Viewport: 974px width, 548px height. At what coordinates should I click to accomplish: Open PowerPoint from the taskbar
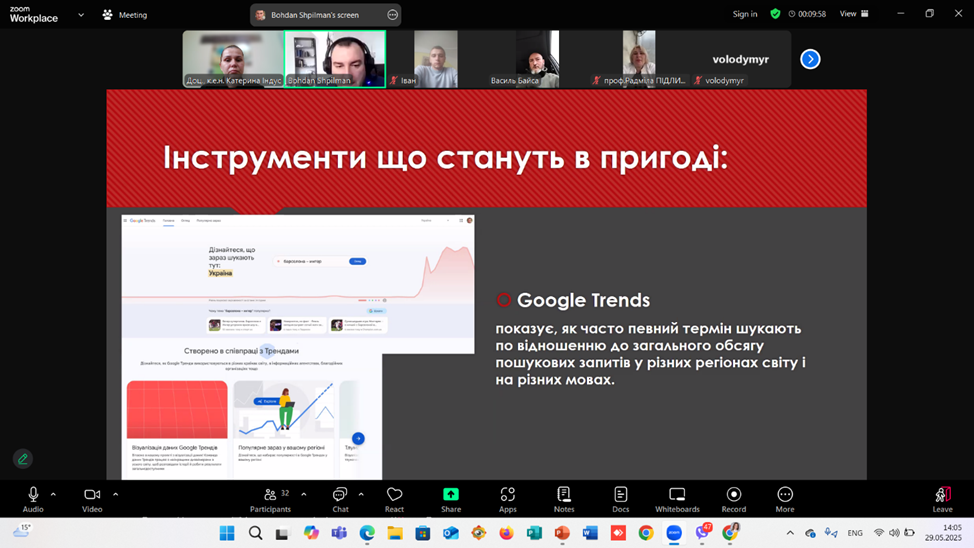pyautogui.click(x=562, y=533)
